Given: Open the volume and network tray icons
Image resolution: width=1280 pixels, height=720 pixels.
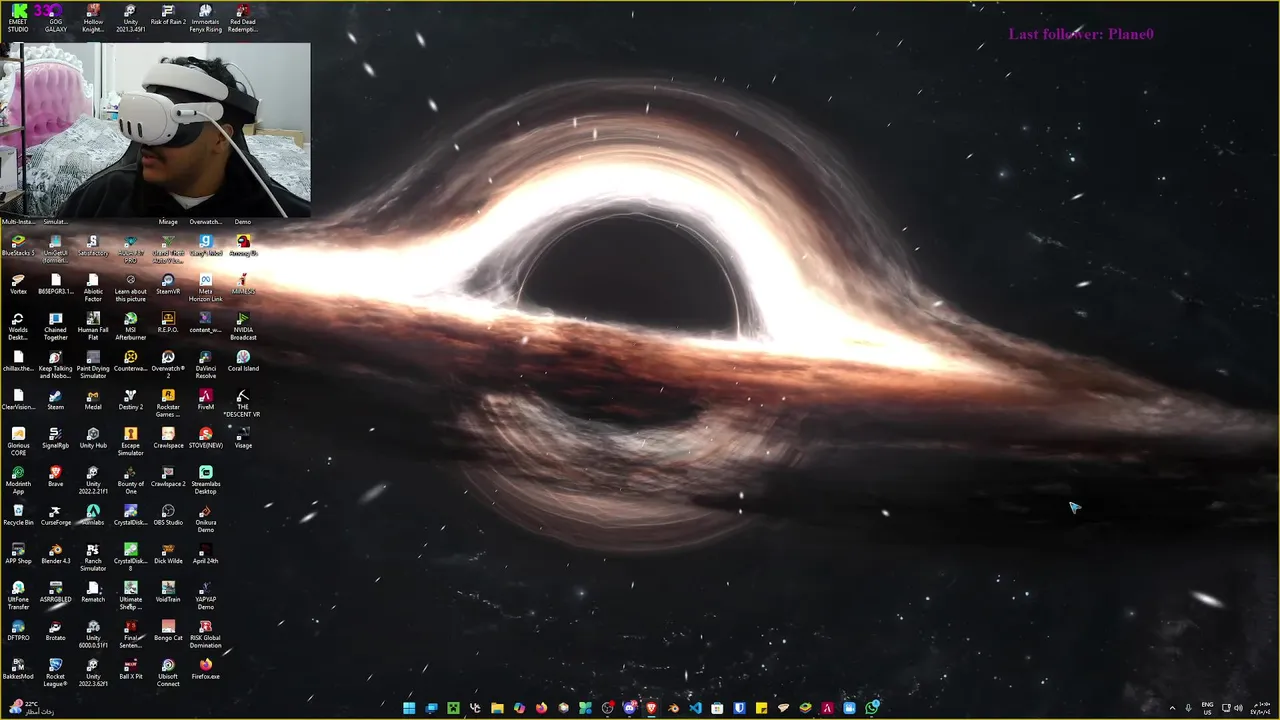Looking at the screenshot, I should (x=1233, y=708).
